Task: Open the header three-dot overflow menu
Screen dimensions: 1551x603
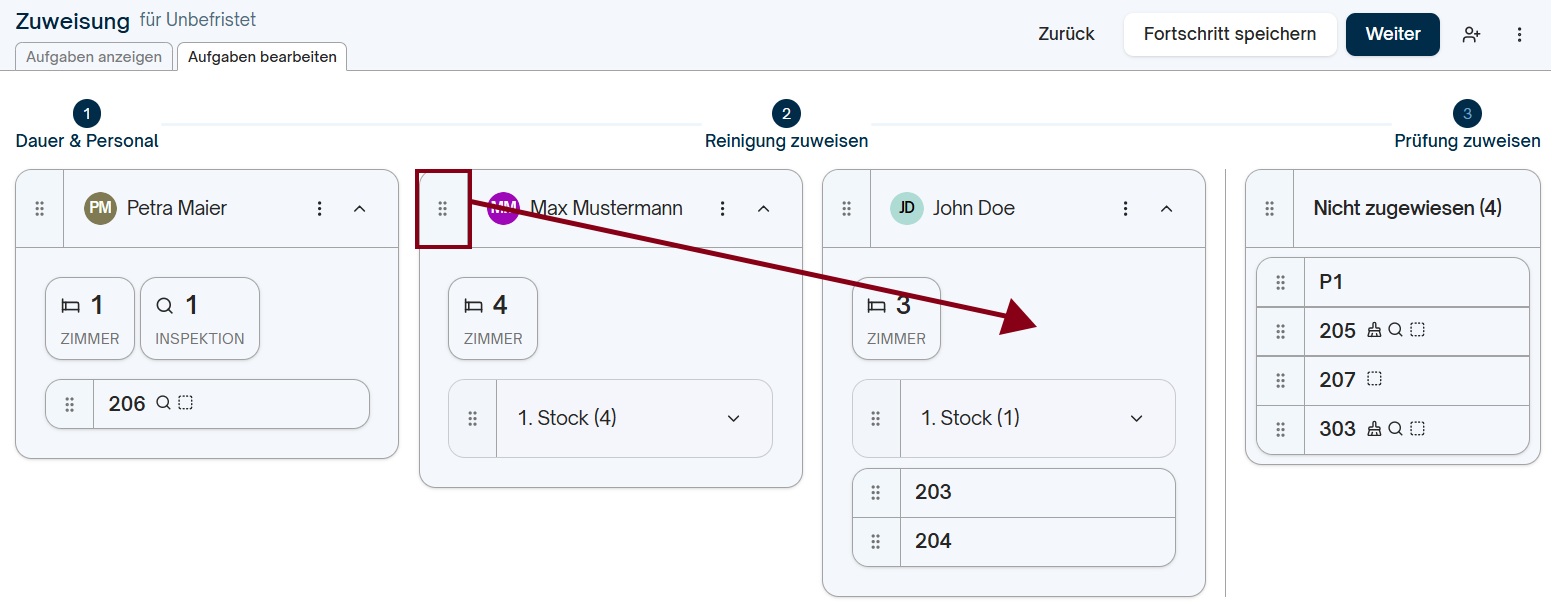Action: (x=1519, y=34)
